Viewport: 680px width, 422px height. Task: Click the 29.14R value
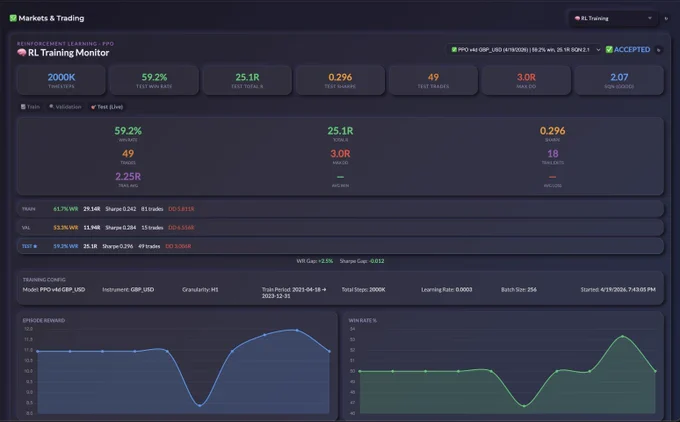click(x=92, y=209)
